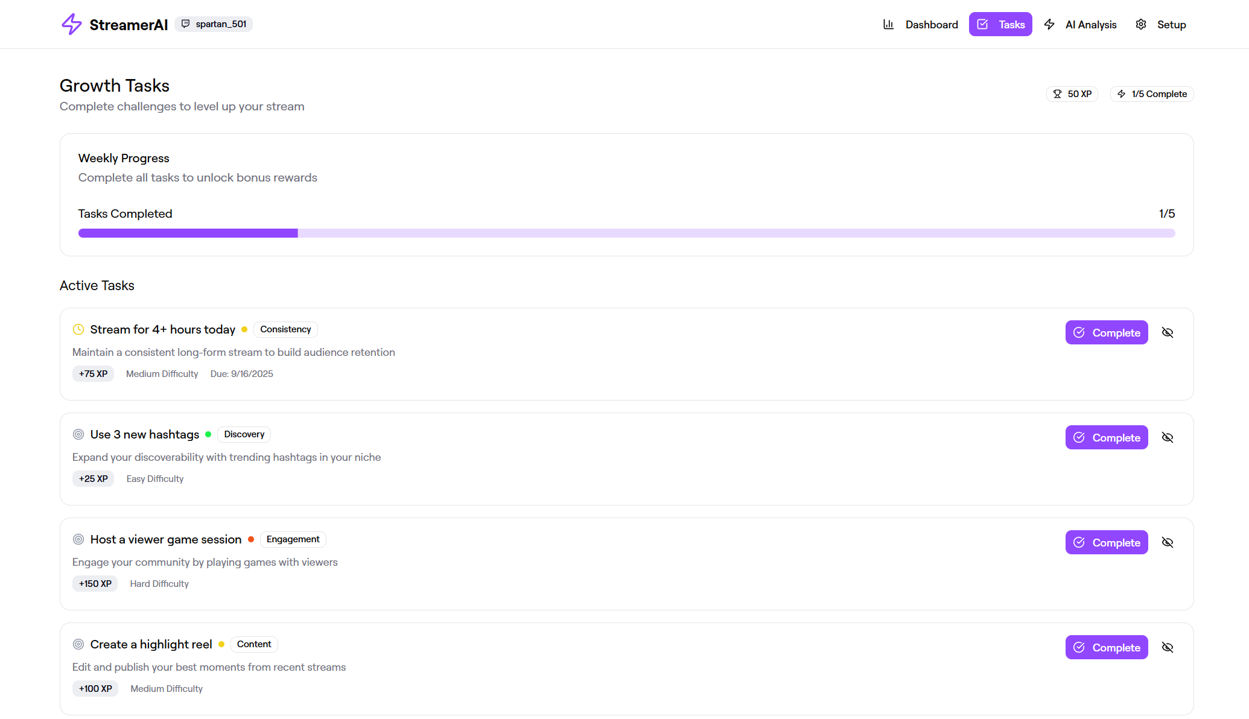1249x719 pixels.
Task: Hide the Use 3 new hashtags task
Action: coord(1167,437)
